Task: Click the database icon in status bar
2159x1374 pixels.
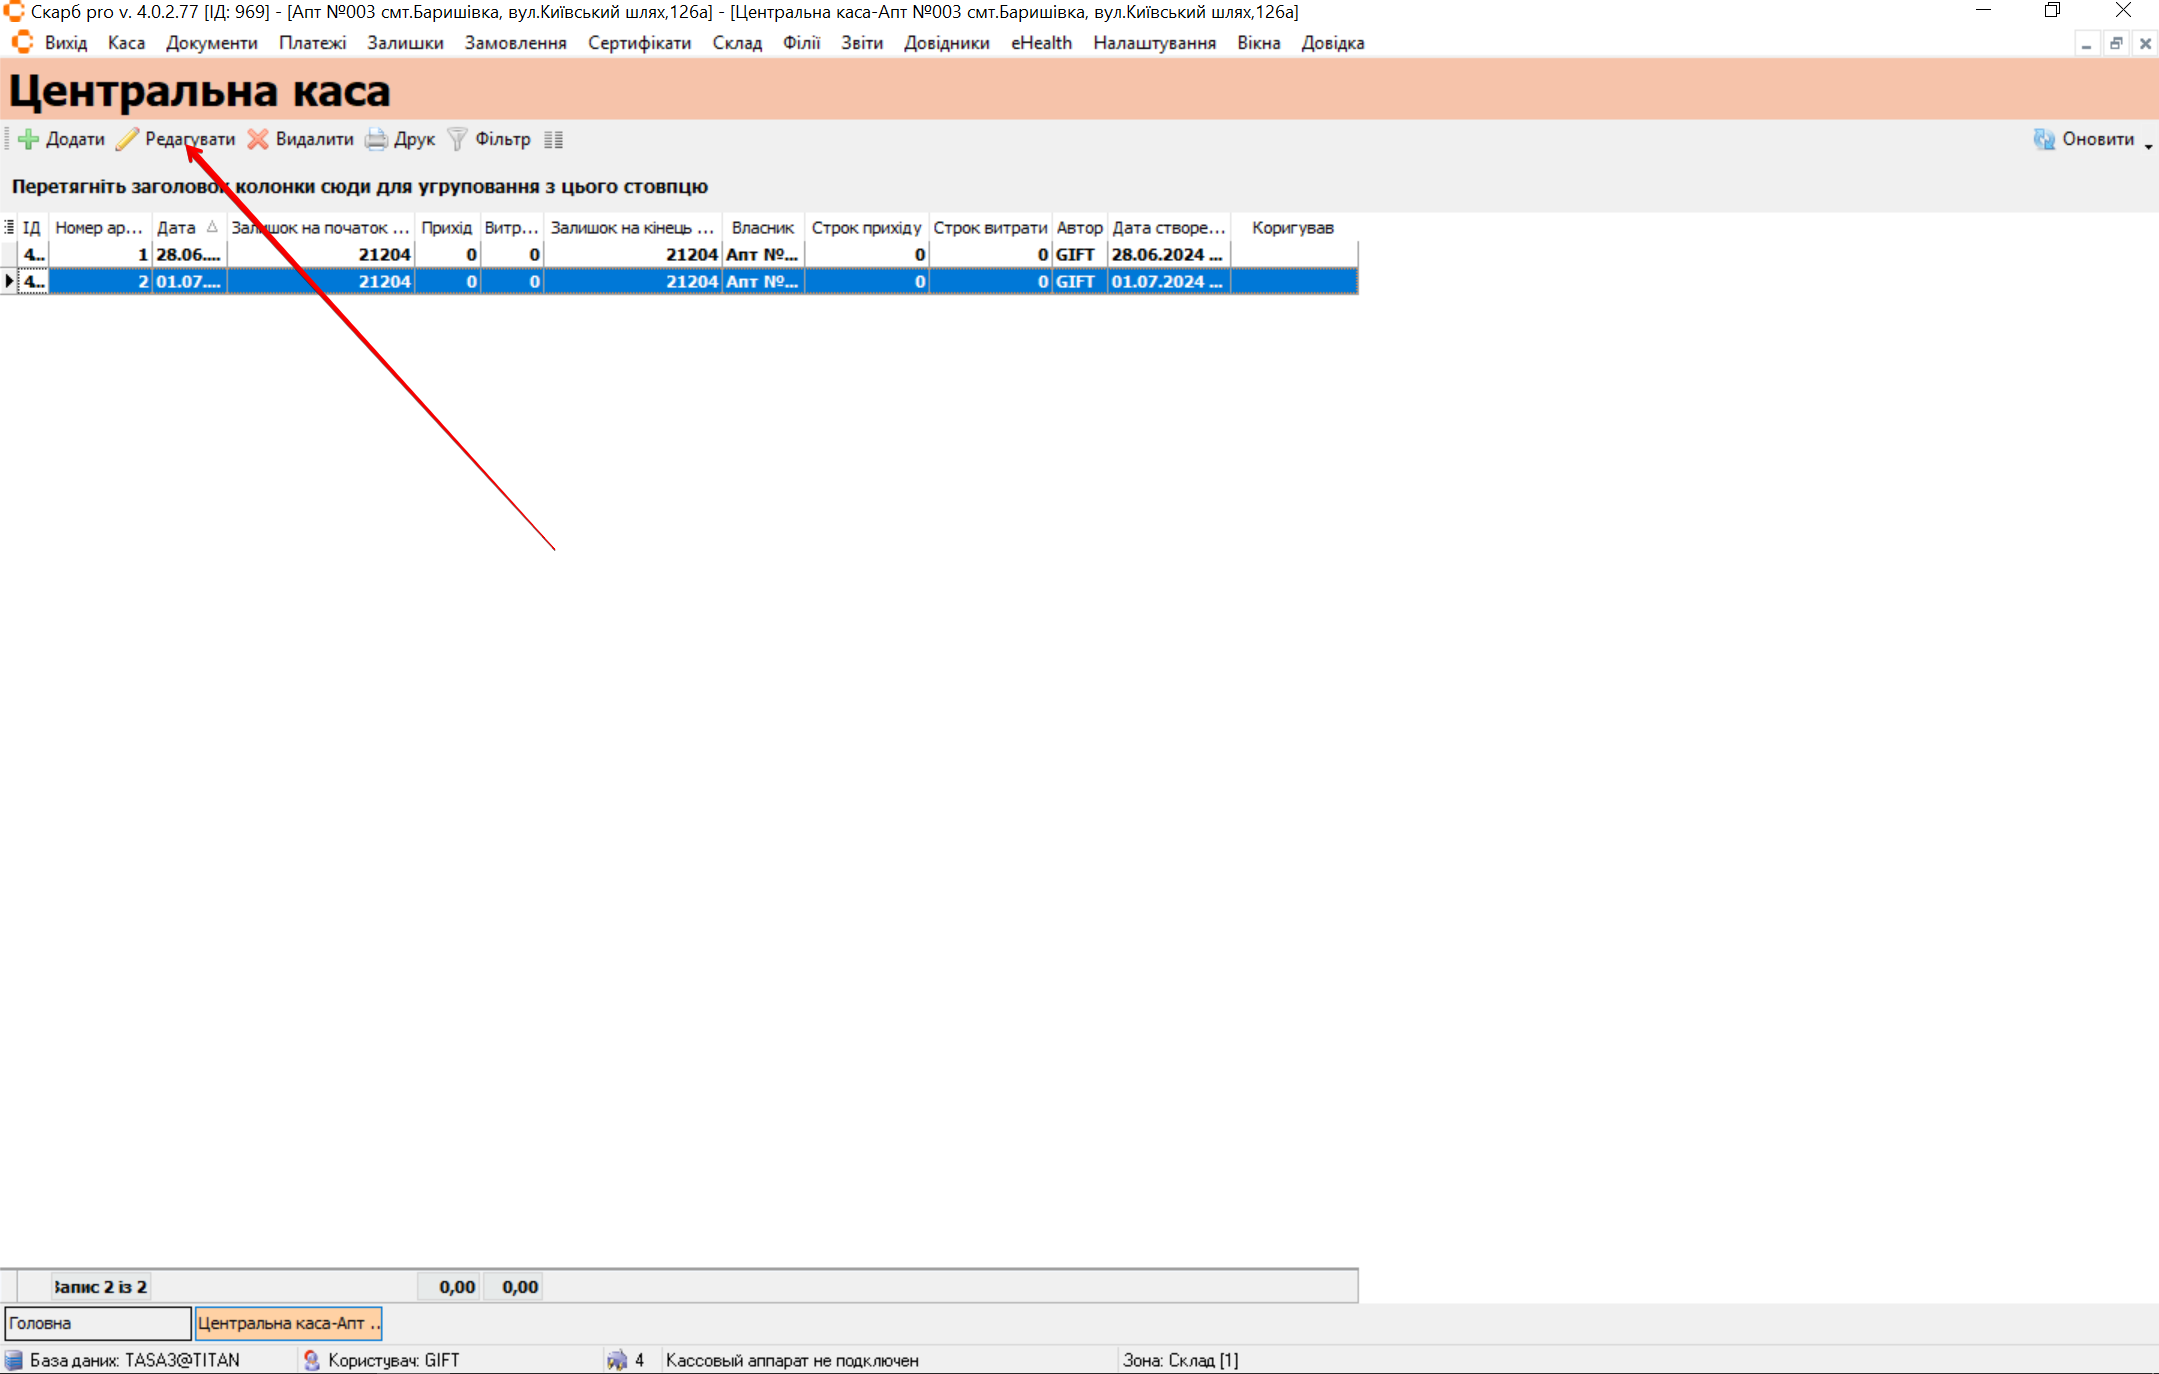Action: [x=14, y=1360]
